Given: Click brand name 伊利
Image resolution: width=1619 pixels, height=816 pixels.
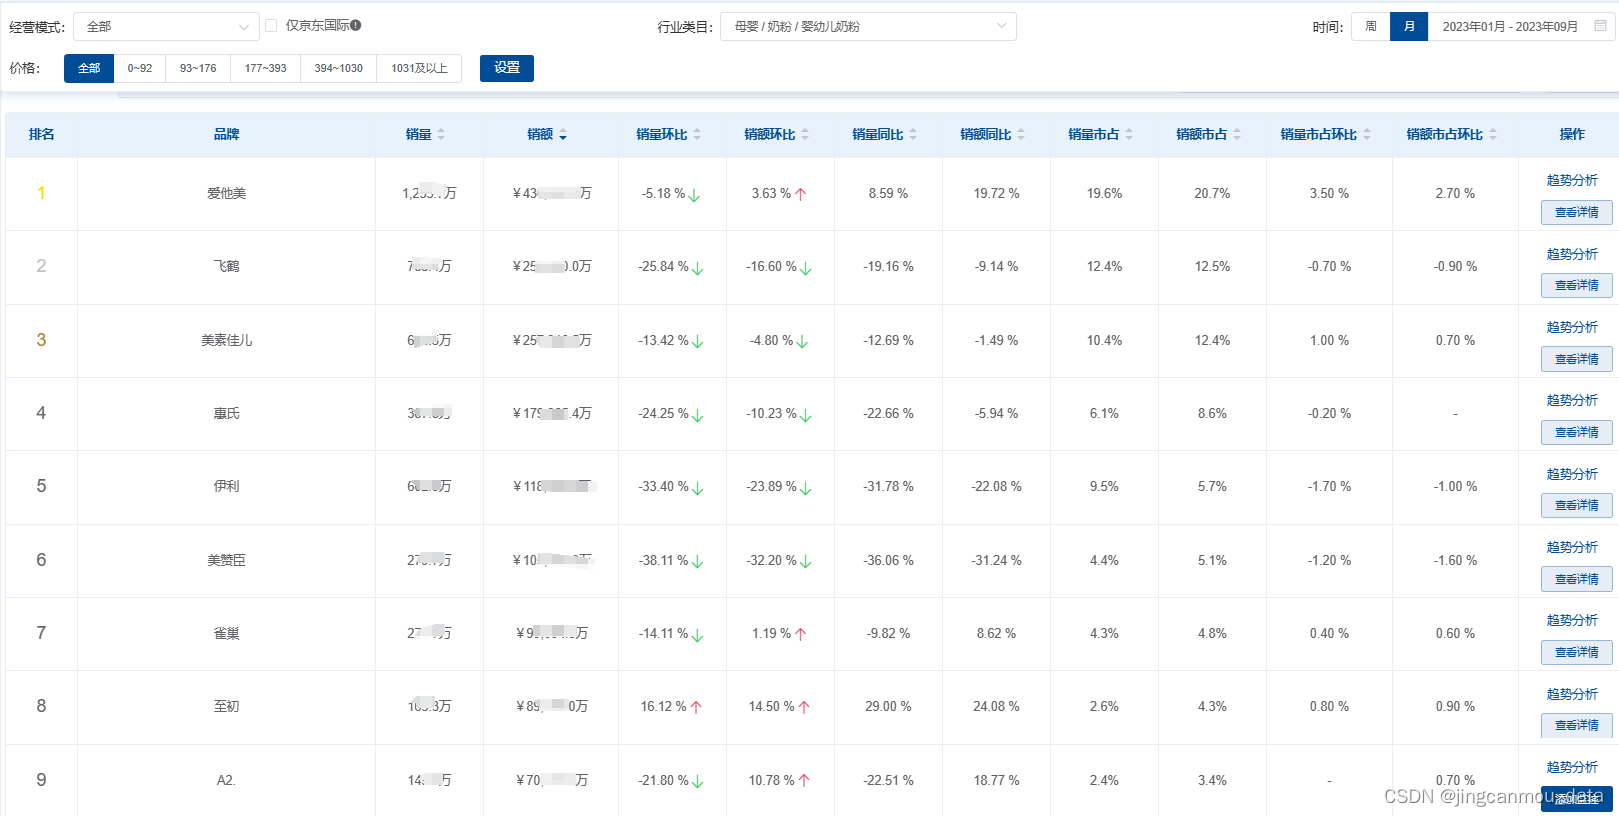Looking at the screenshot, I should (226, 486).
